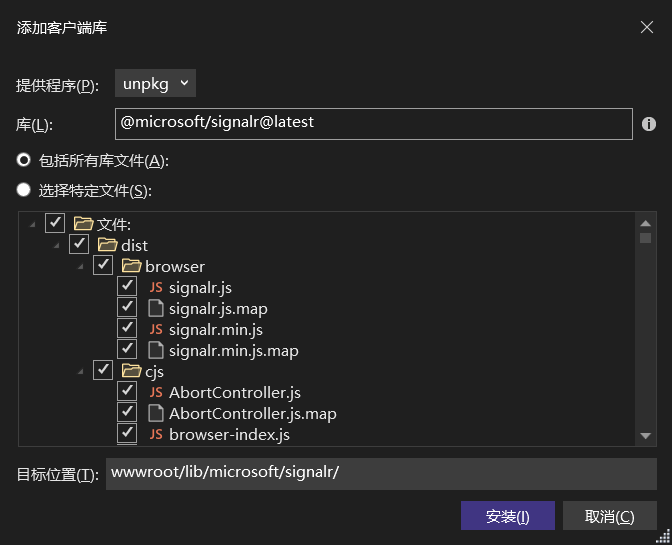
Task: Uncheck the signalr.min.js checkbox
Action: pyautogui.click(x=127, y=328)
